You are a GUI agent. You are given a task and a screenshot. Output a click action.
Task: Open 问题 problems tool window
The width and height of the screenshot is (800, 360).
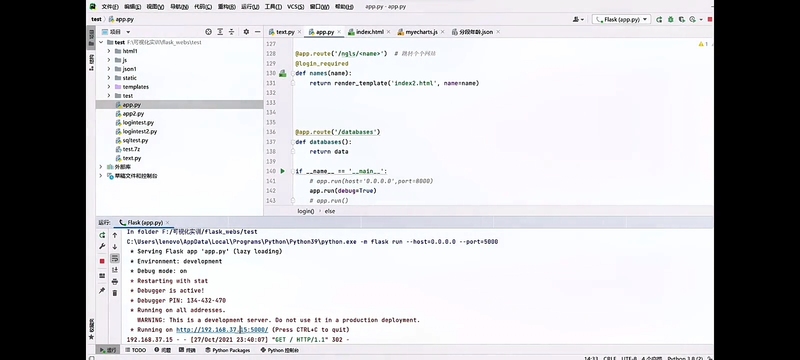[x=163, y=350]
